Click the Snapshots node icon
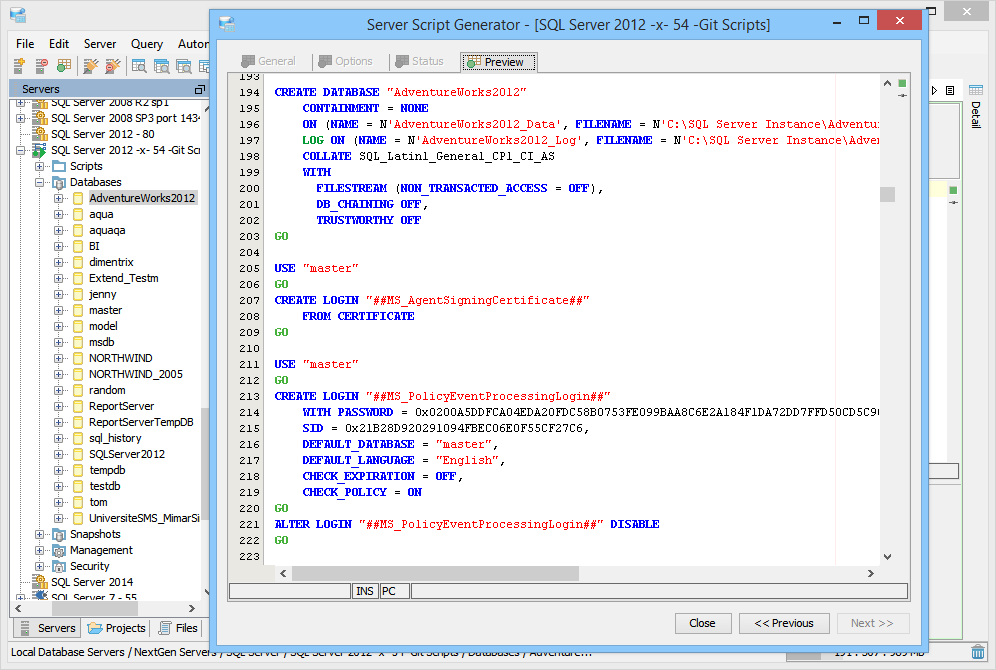This screenshot has width=996, height=670. [59, 534]
